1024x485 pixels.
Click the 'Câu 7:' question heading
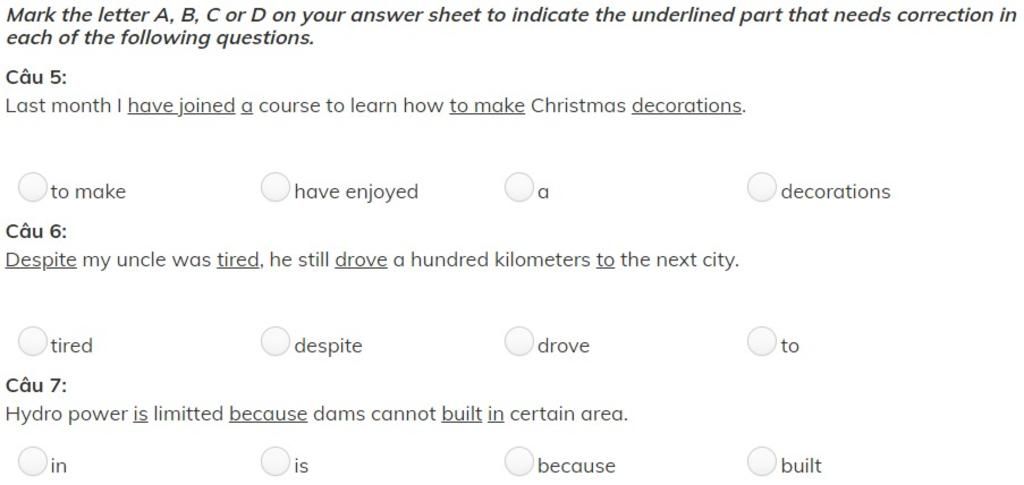coord(36,386)
